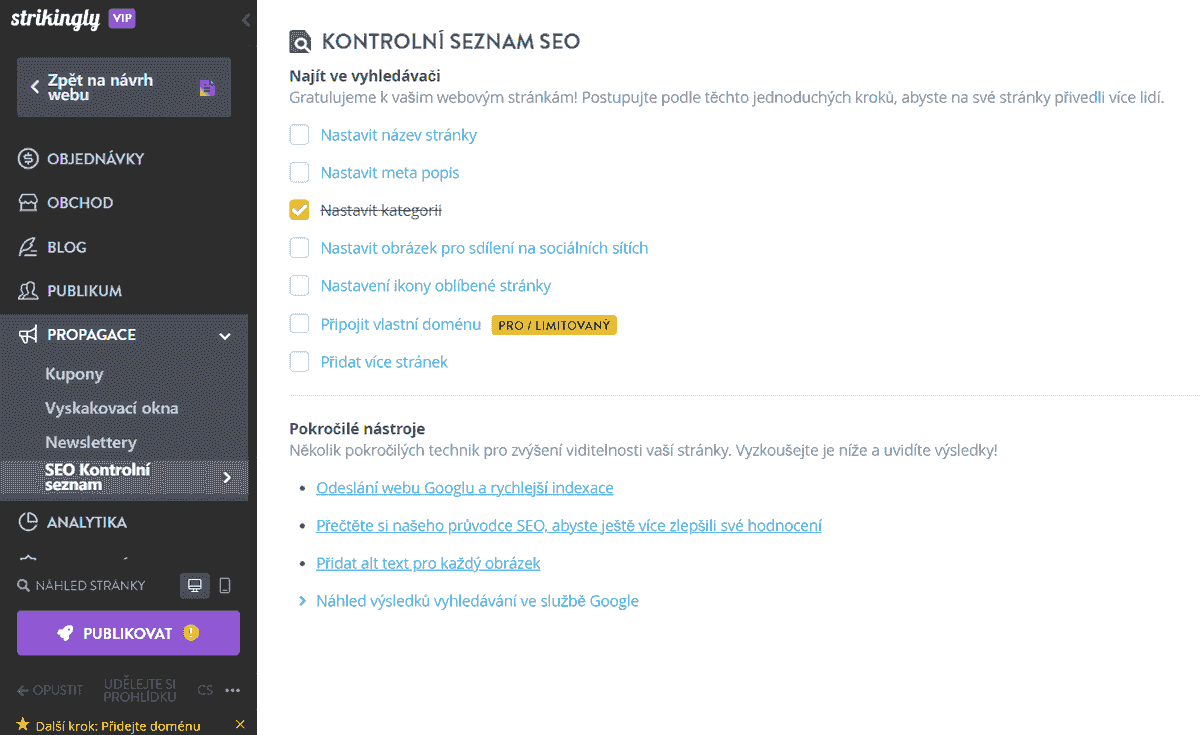Open the three-dot more options menu
This screenshot has width=1200, height=735.
[233, 690]
